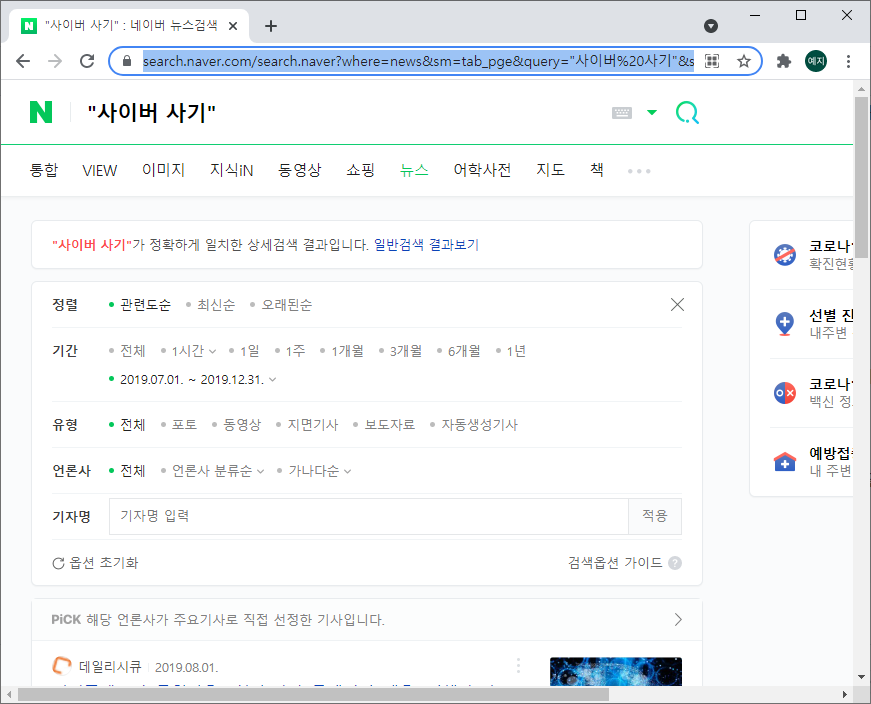Click the 데일리시큐 publisher logo
Image resolution: width=871 pixels, height=704 pixels.
tap(62, 666)
